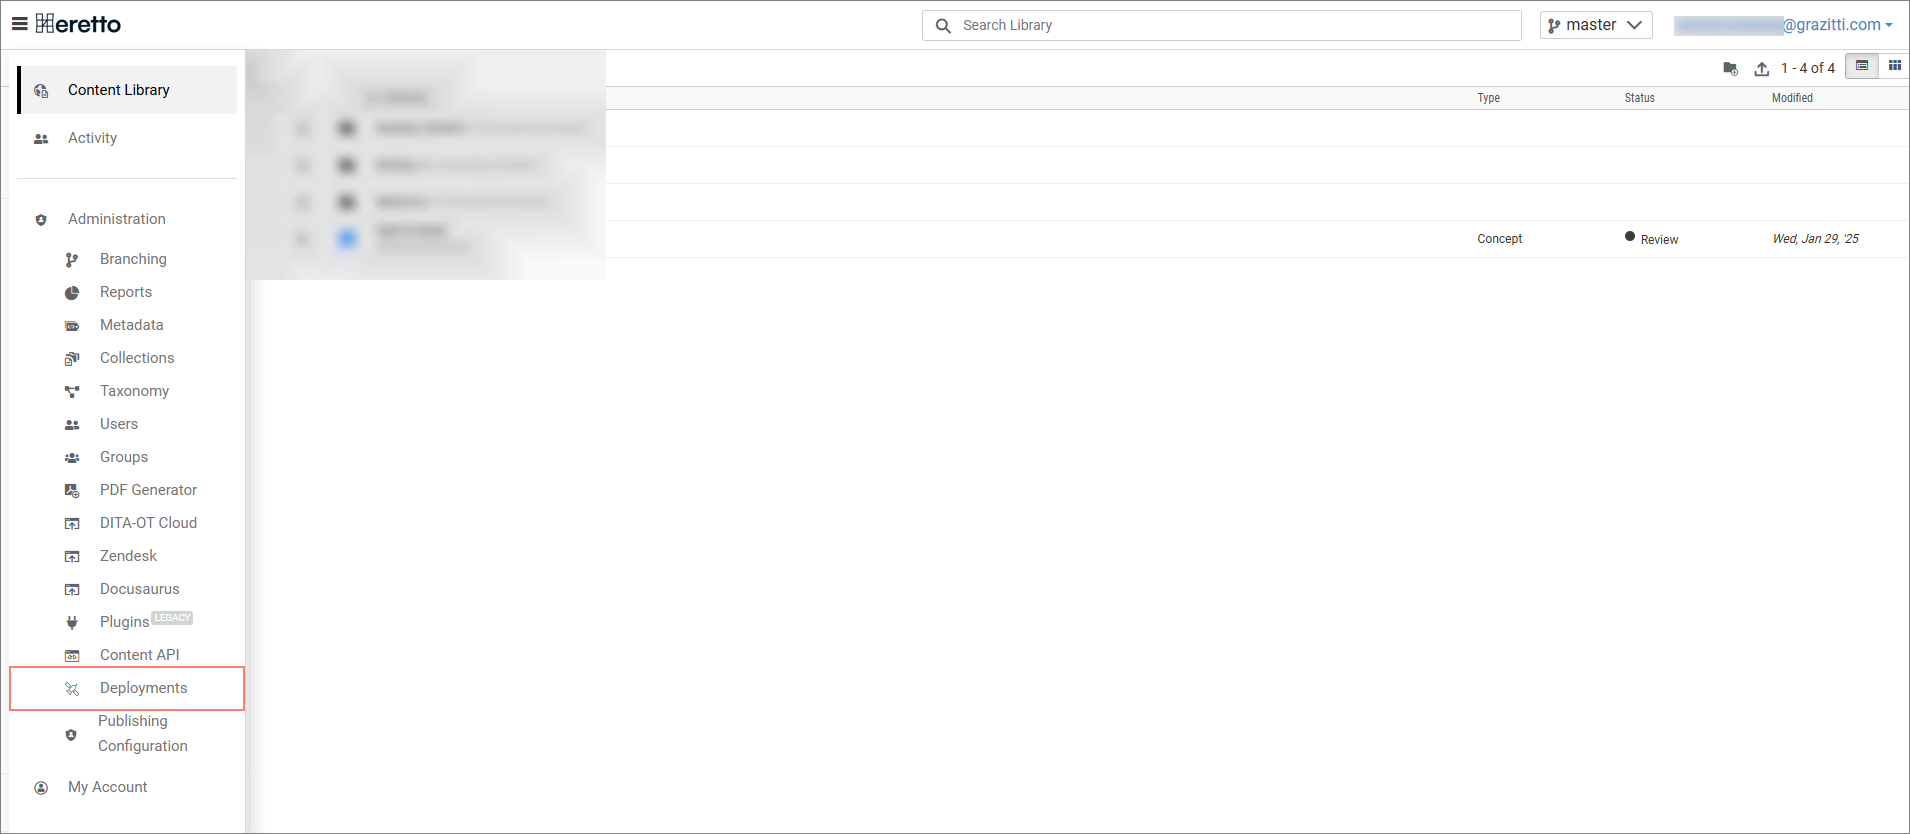The image size is (1910, 834).
Task: Click the Branching icon in Administration
Action: pyautogui.click(x=72, y=260)
